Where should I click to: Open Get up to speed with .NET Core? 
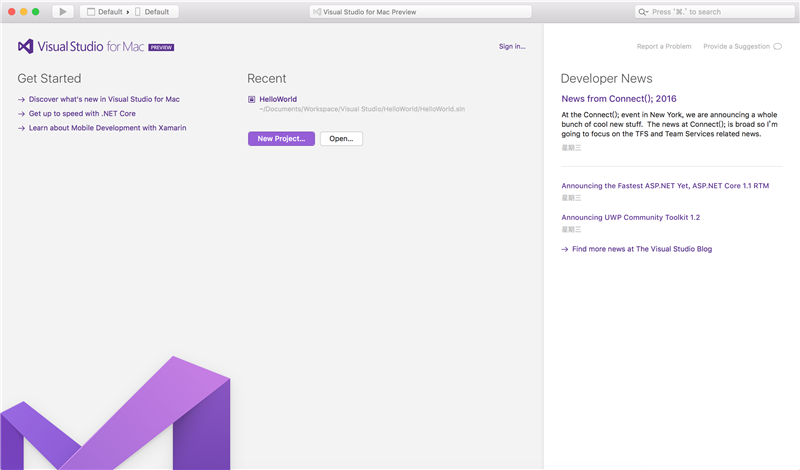(x=82, y=113)
